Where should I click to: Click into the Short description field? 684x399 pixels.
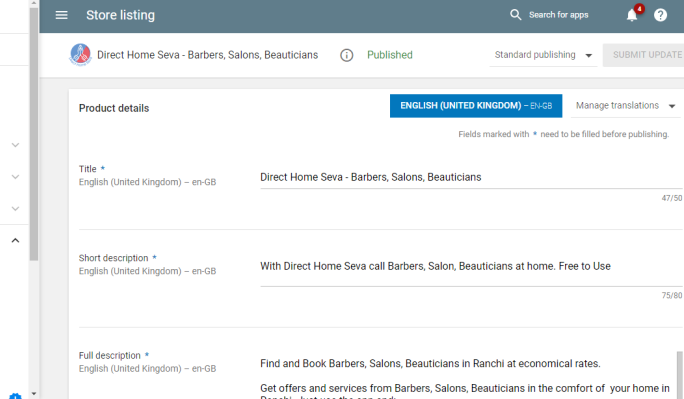point(471,266)
